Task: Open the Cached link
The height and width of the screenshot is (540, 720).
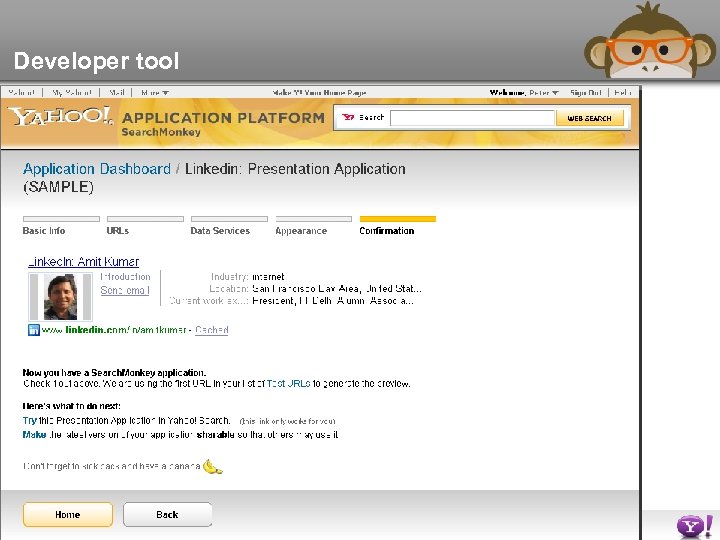Action: [212, 330]
